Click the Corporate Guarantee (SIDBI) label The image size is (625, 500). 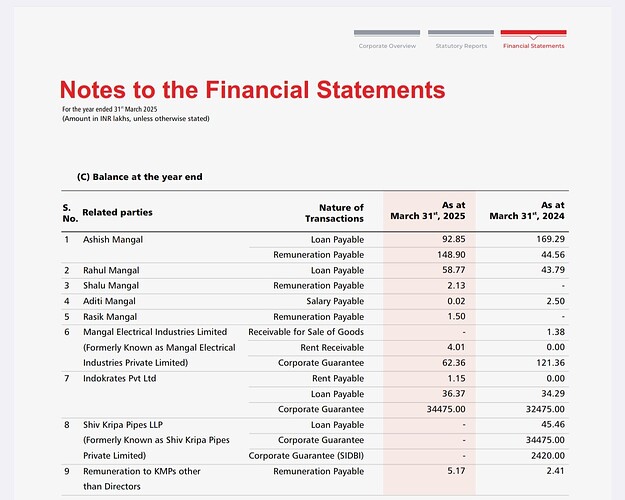(306, 456)
